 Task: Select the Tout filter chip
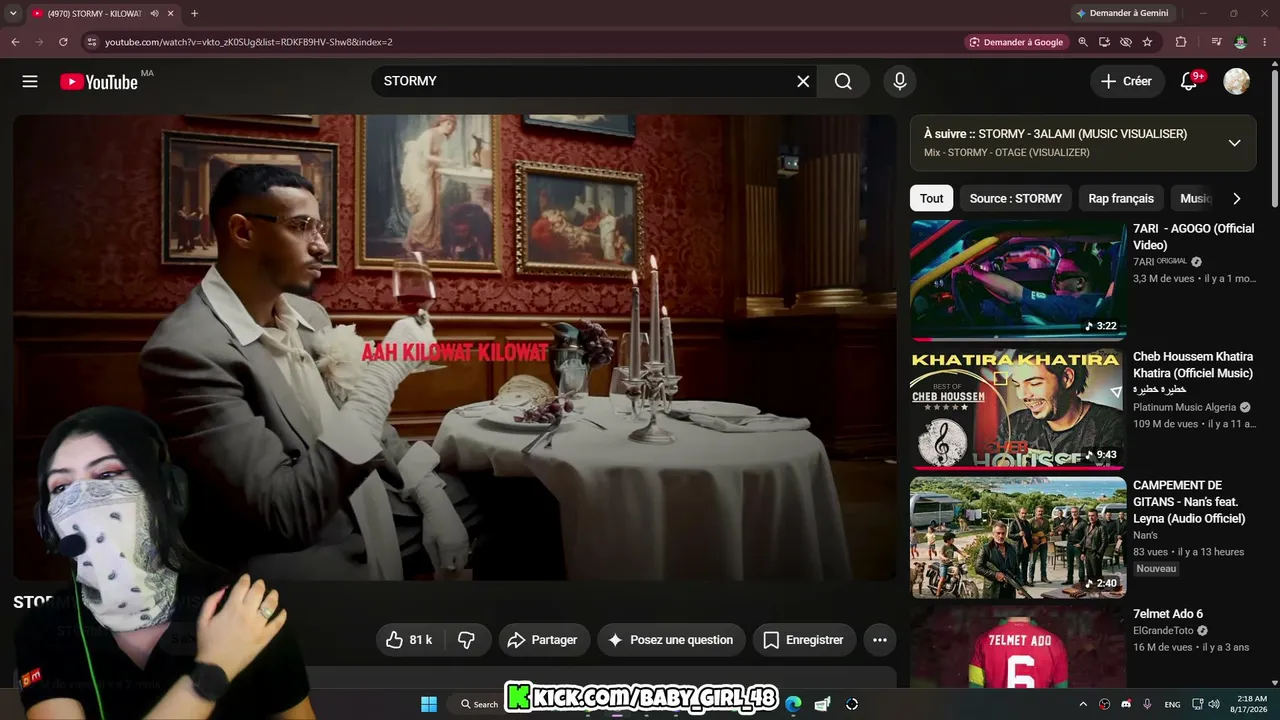click(x=932, y=198)
